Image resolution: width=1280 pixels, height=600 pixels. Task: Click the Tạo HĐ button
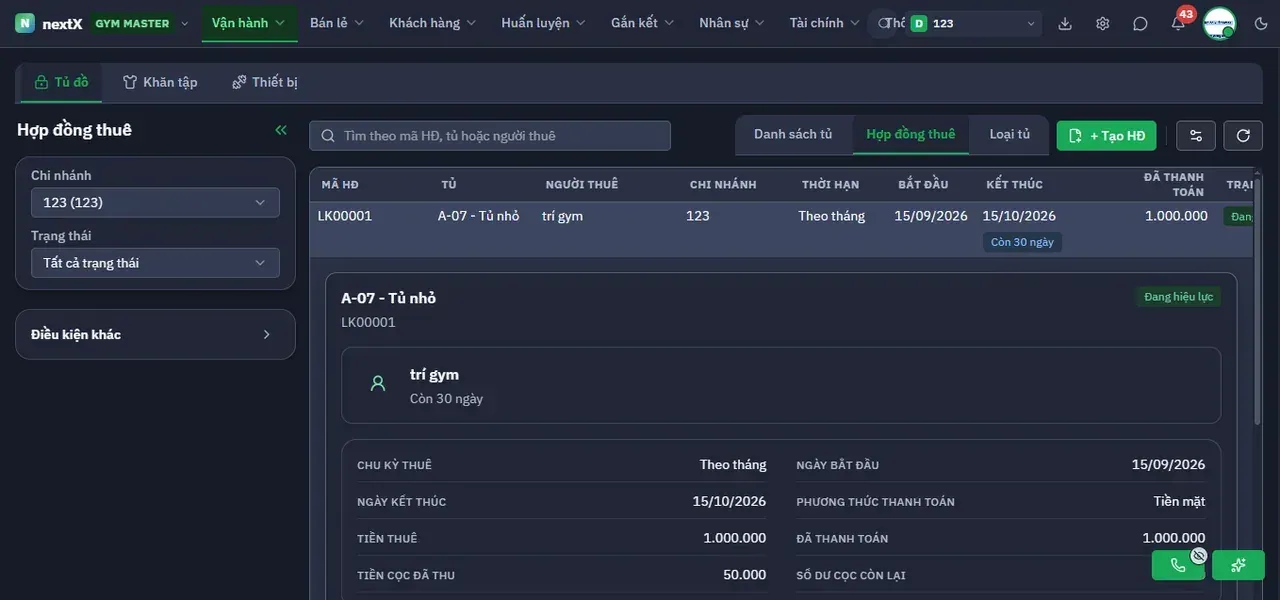1107,136
